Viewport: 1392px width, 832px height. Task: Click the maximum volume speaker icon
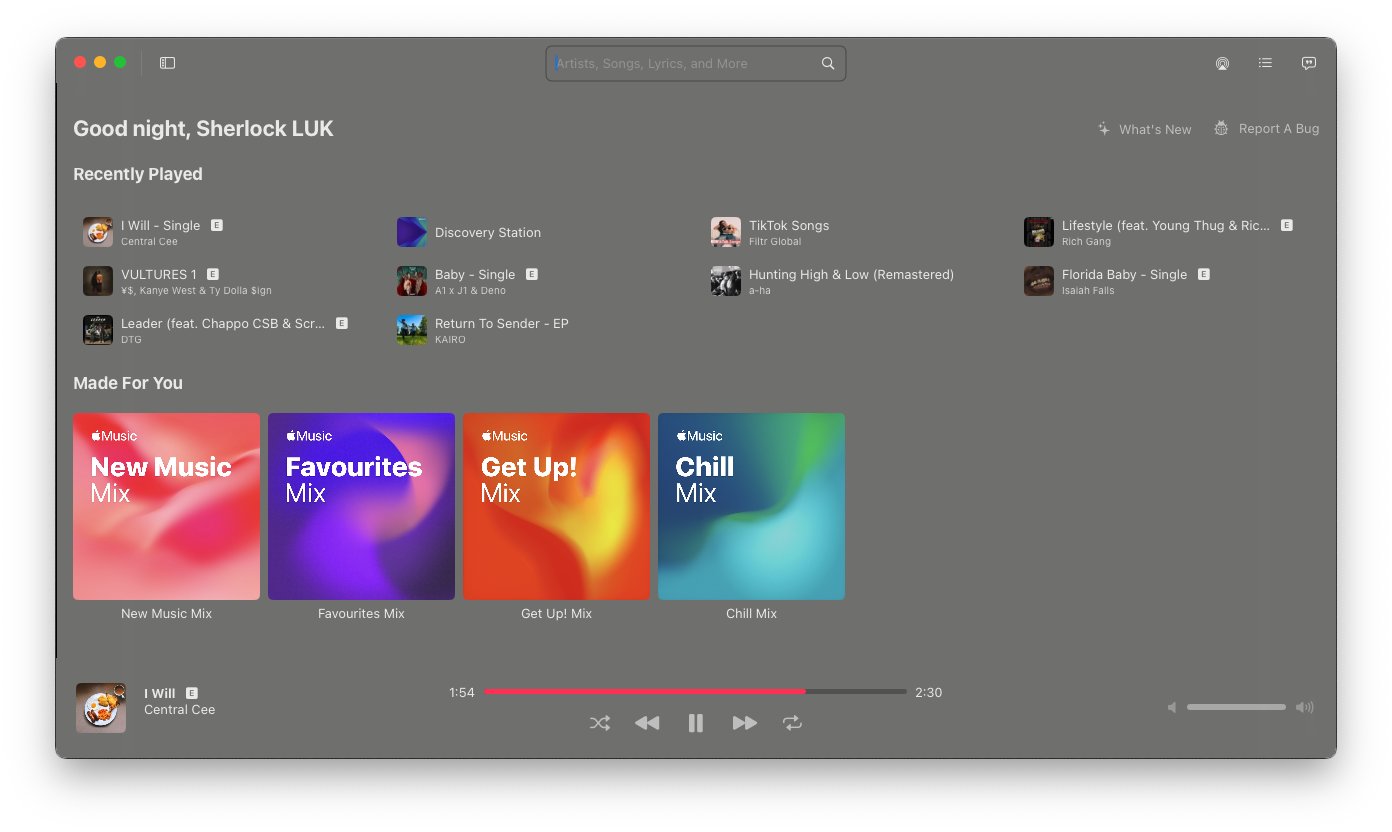(1304, 708)
